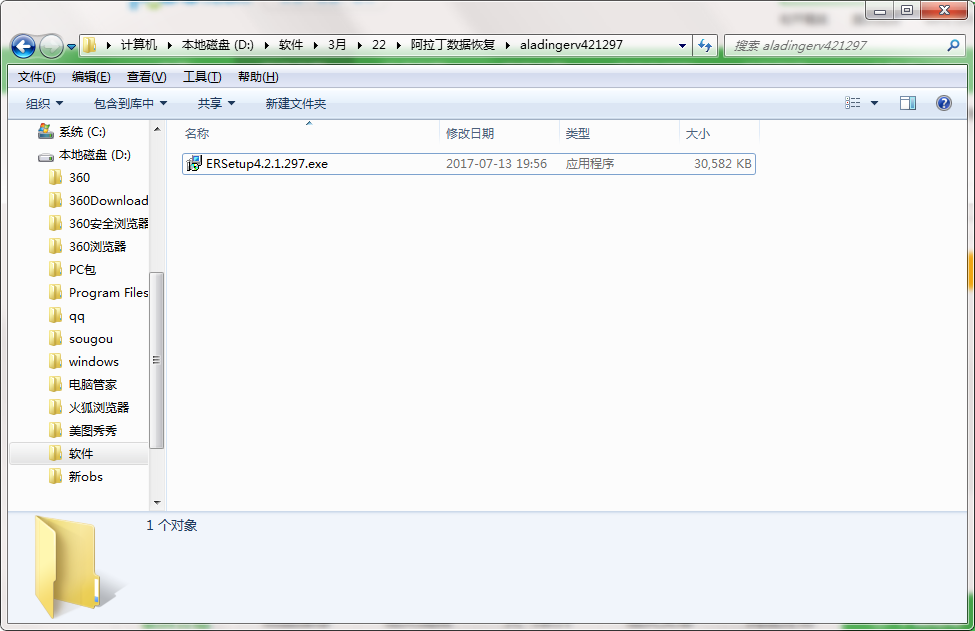Screen dimensions: 975x631
Task: Open the 火狐浏览器 folder in tree
Action: click(99, 407)
